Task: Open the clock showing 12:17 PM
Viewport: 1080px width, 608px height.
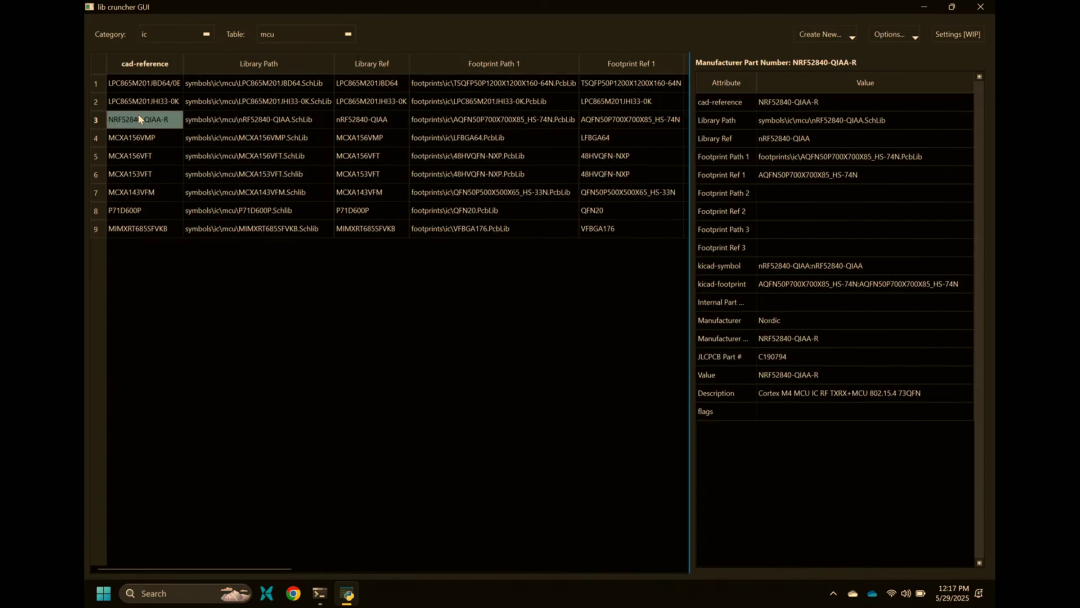Action: click(x=952, y=594)
